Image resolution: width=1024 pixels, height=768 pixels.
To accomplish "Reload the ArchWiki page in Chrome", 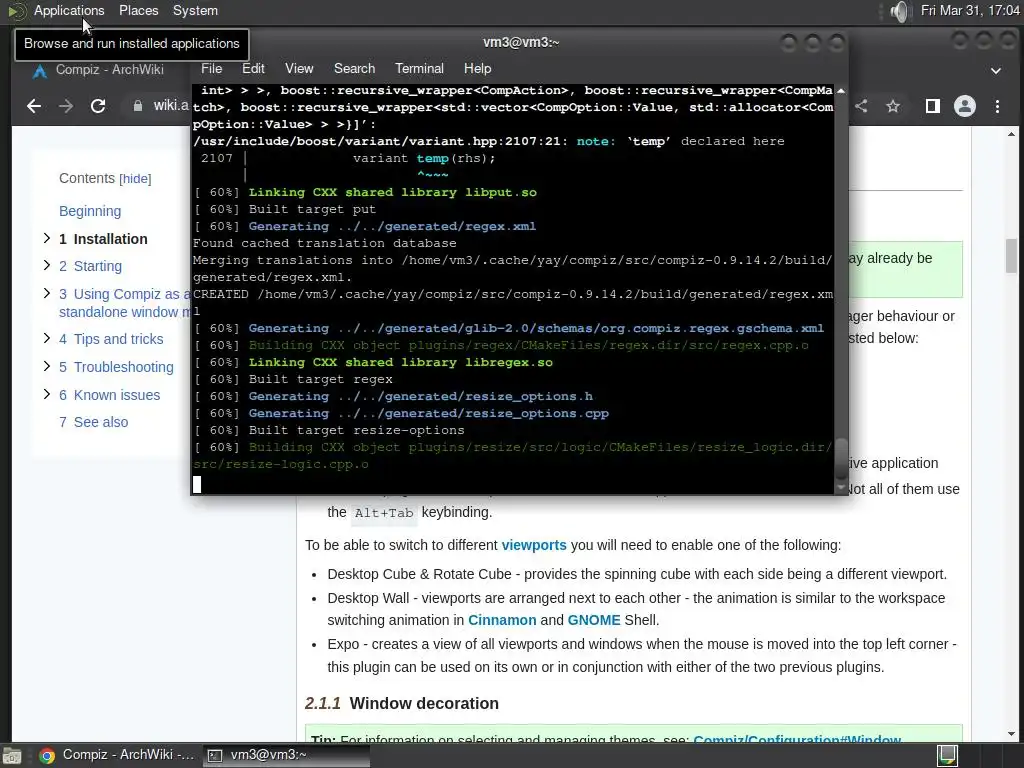I will (x=98, y=106).
